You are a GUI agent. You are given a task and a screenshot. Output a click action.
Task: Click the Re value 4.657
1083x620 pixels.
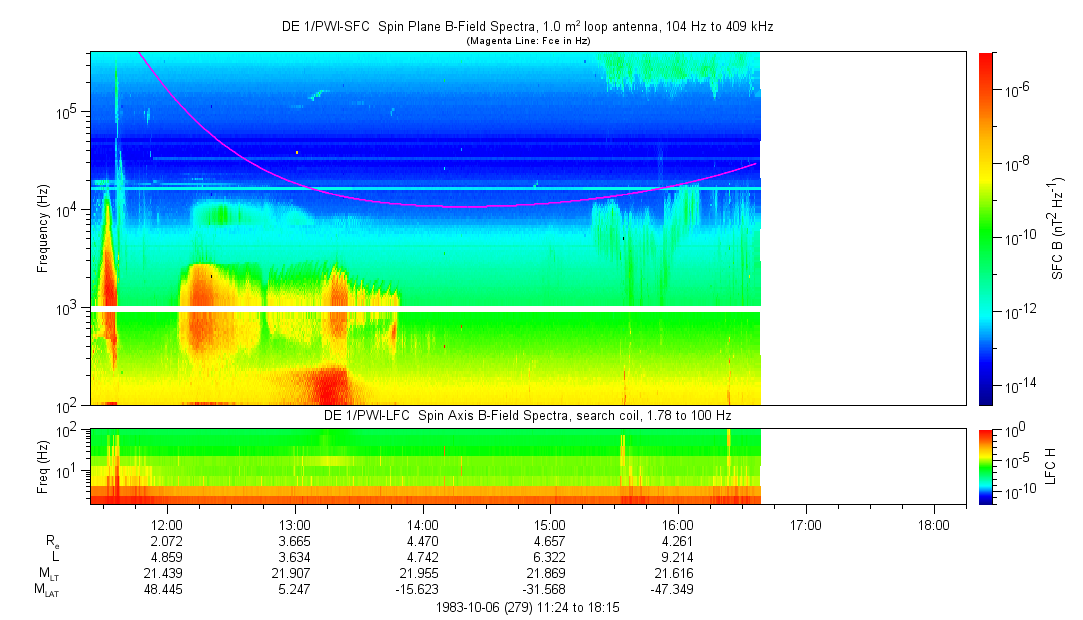click(550, 540)
